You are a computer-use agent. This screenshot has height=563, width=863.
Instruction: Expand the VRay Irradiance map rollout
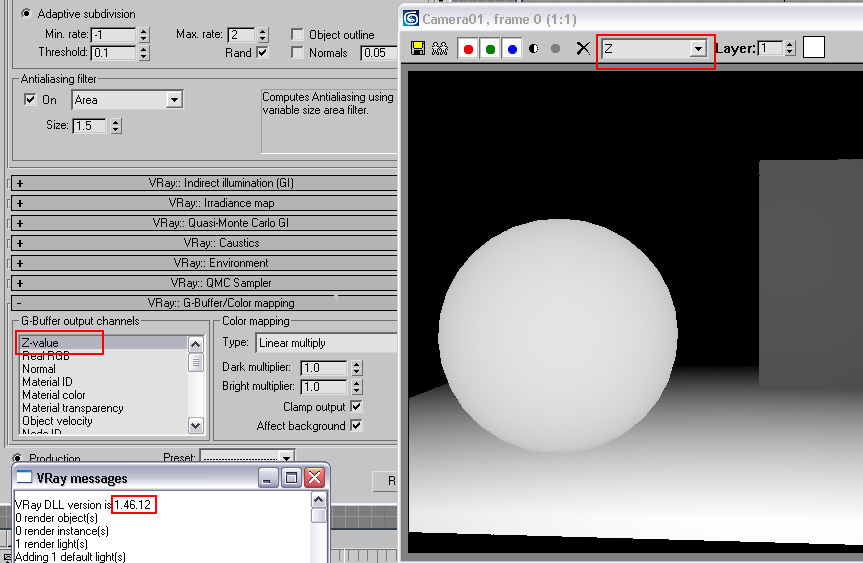(204, 203)
